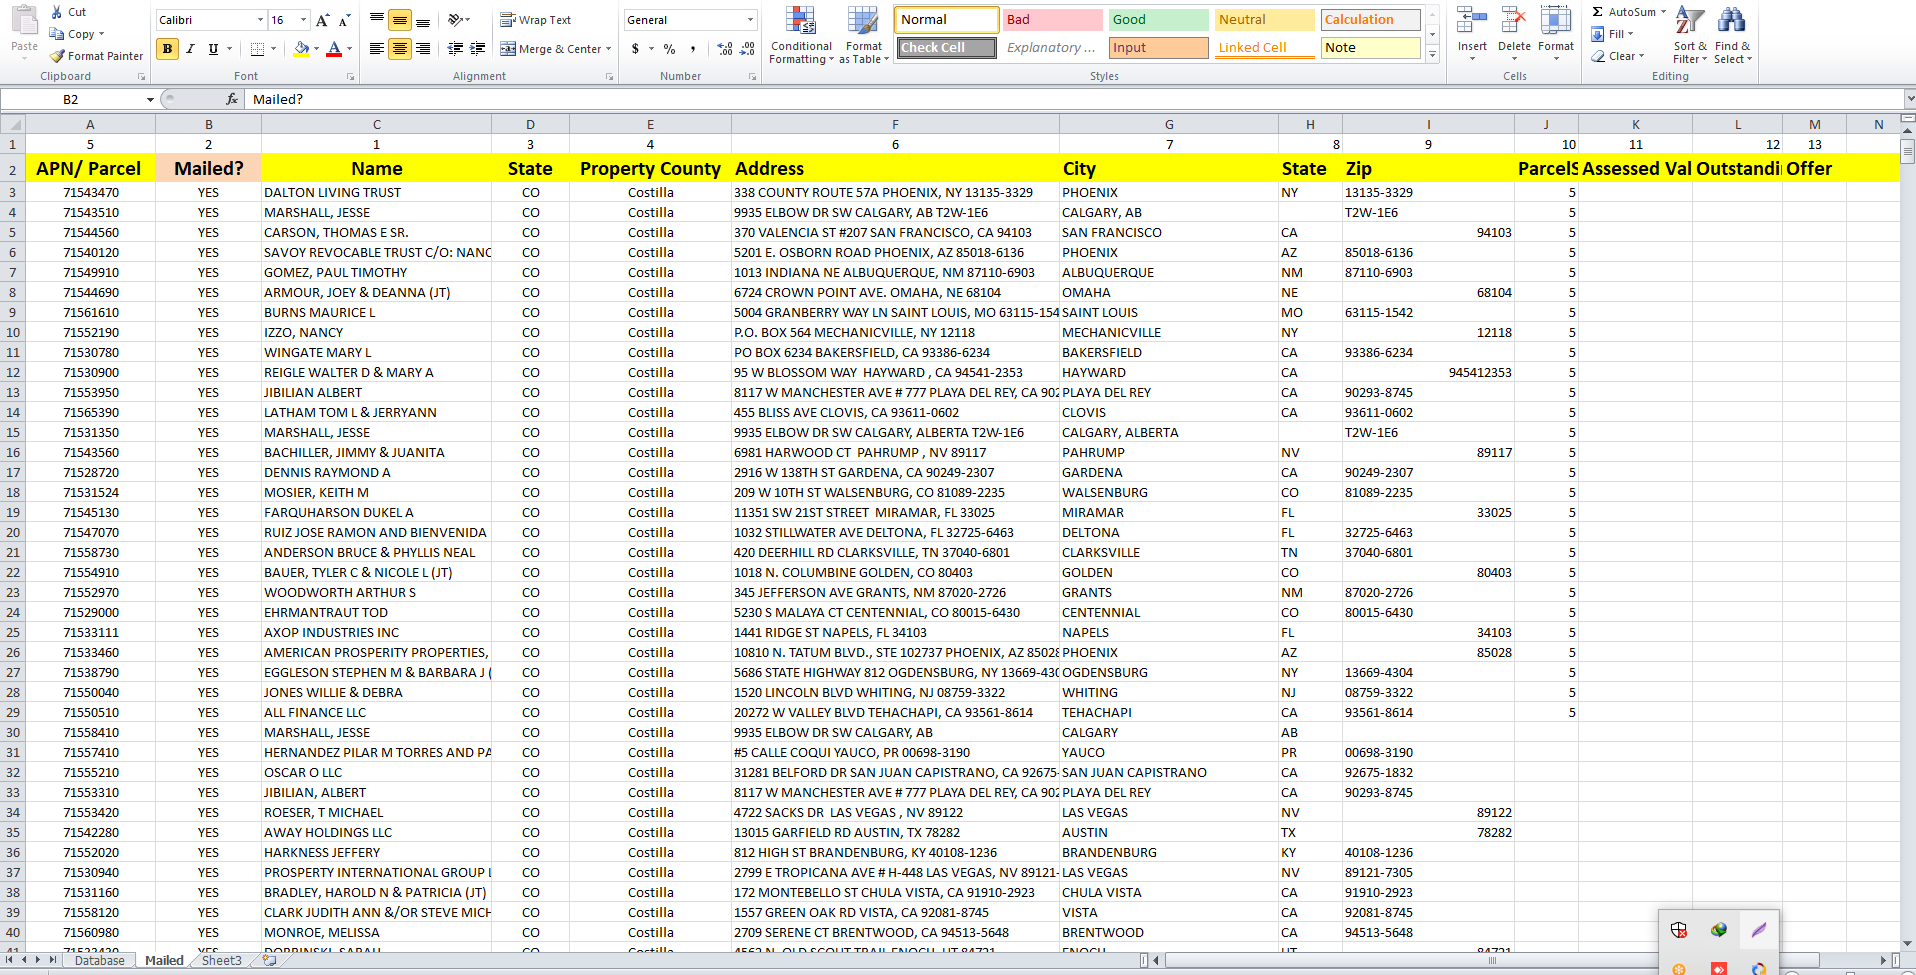Image resolution: width=1916 pixels, height=975 pixels.
Task: Switch to the Database sheet tab
Action: 100,959
